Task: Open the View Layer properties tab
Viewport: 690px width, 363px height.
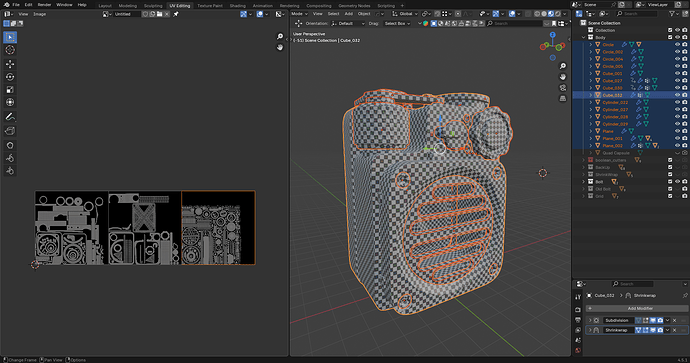Action: [x=578, y=330]
